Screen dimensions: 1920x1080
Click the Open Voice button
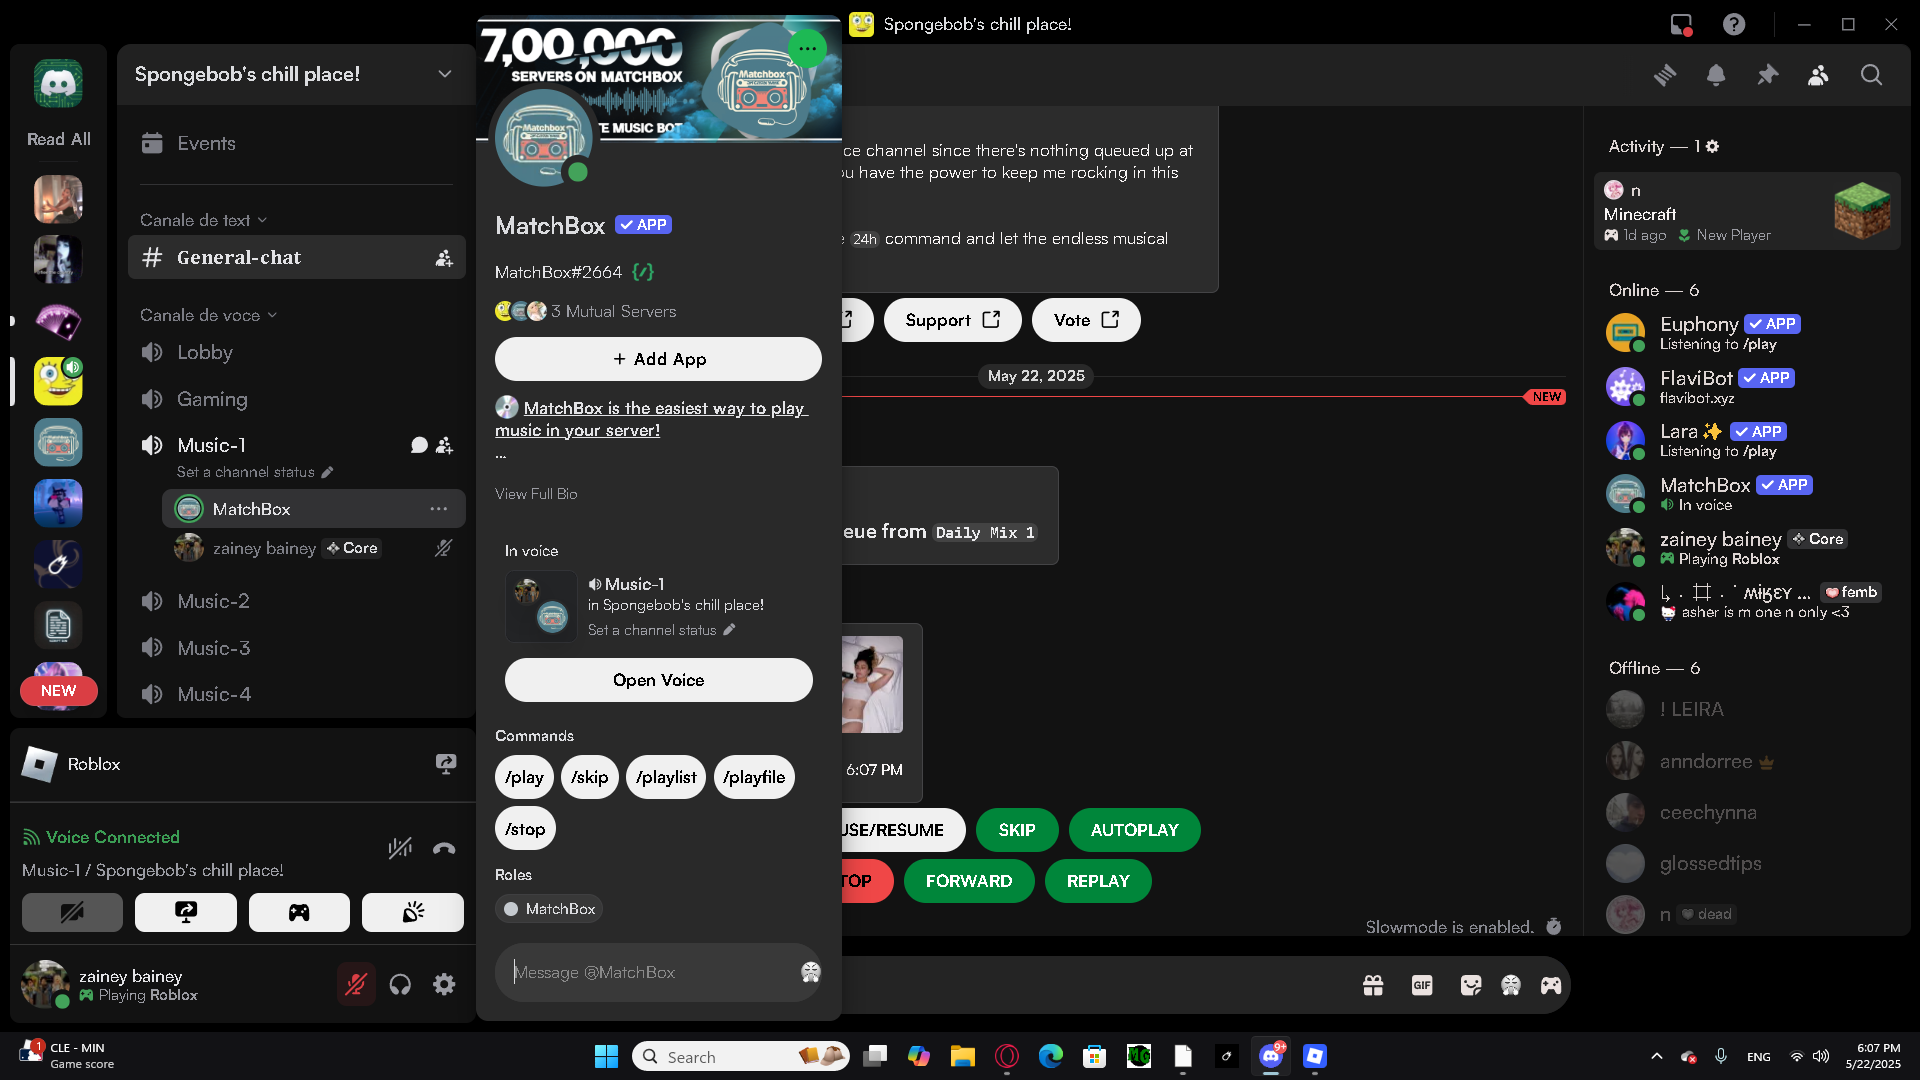(658, 680)
